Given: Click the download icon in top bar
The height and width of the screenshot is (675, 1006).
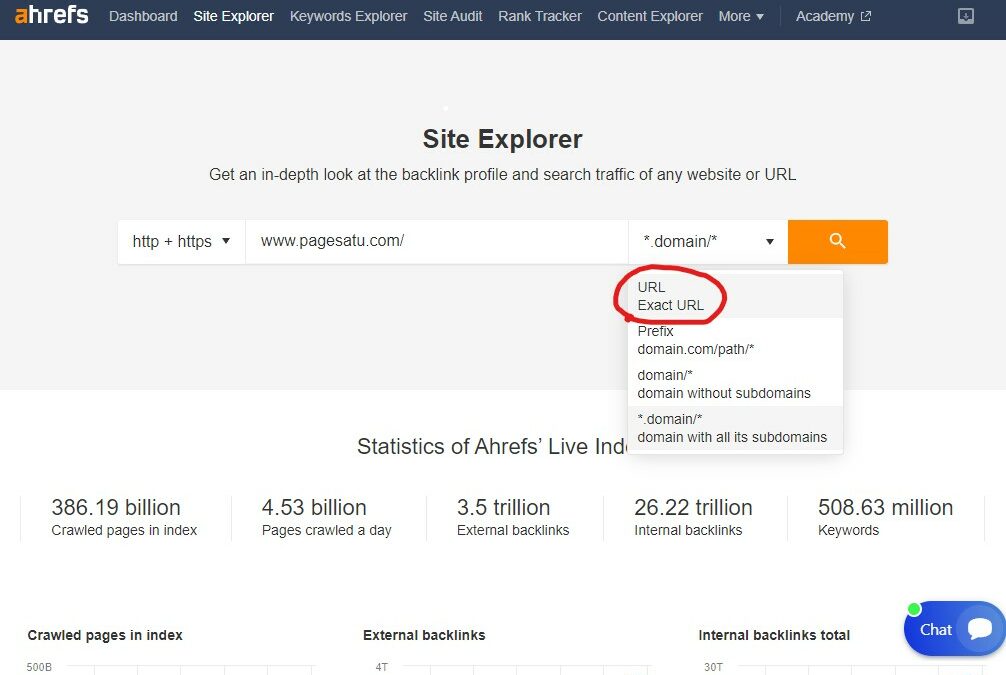Looking at the screenshot, I should coord(965,16).
